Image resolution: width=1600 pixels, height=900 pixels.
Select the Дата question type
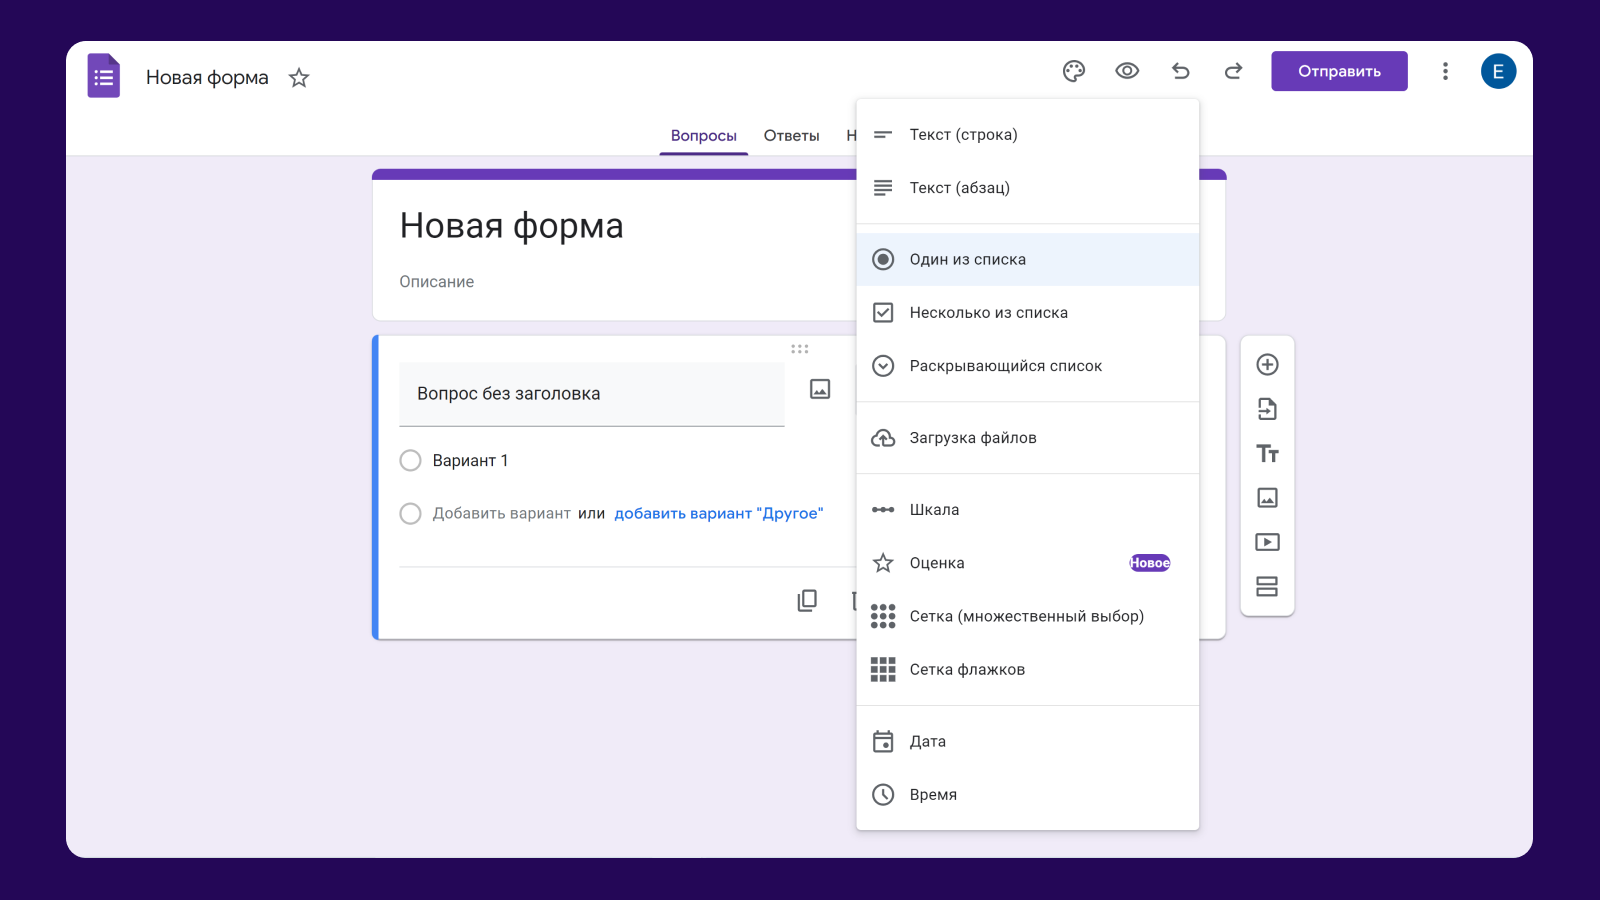tap(929, 741)
